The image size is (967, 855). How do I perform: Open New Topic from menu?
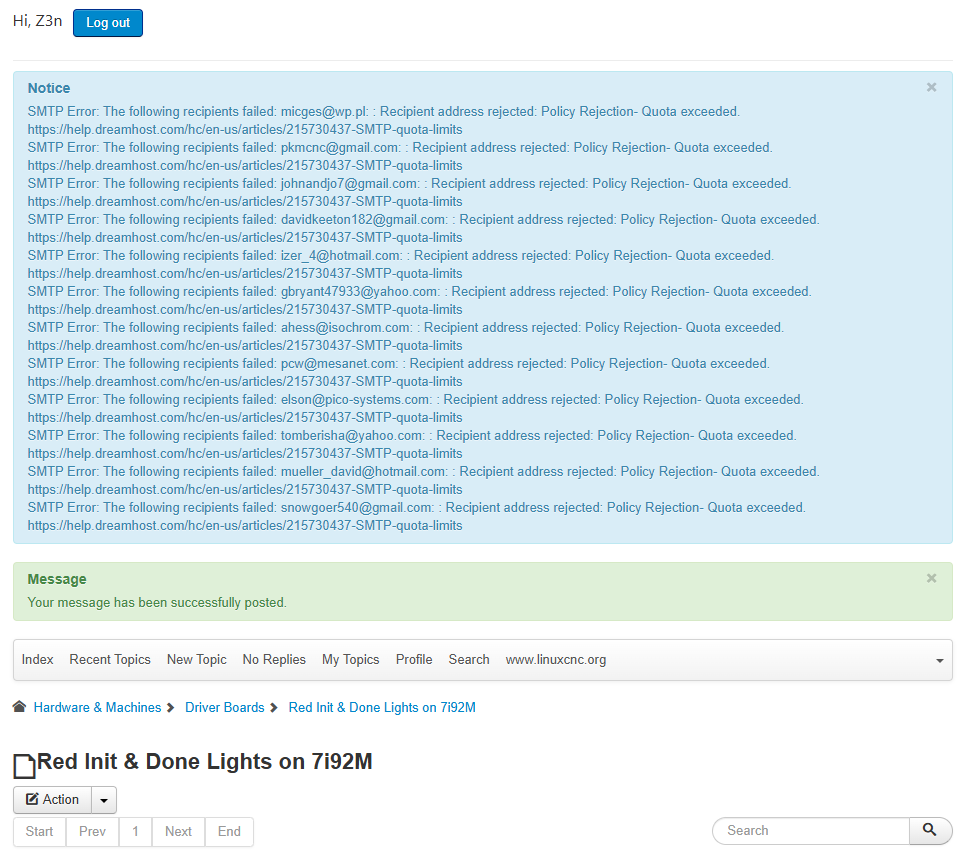pos(197,660)
